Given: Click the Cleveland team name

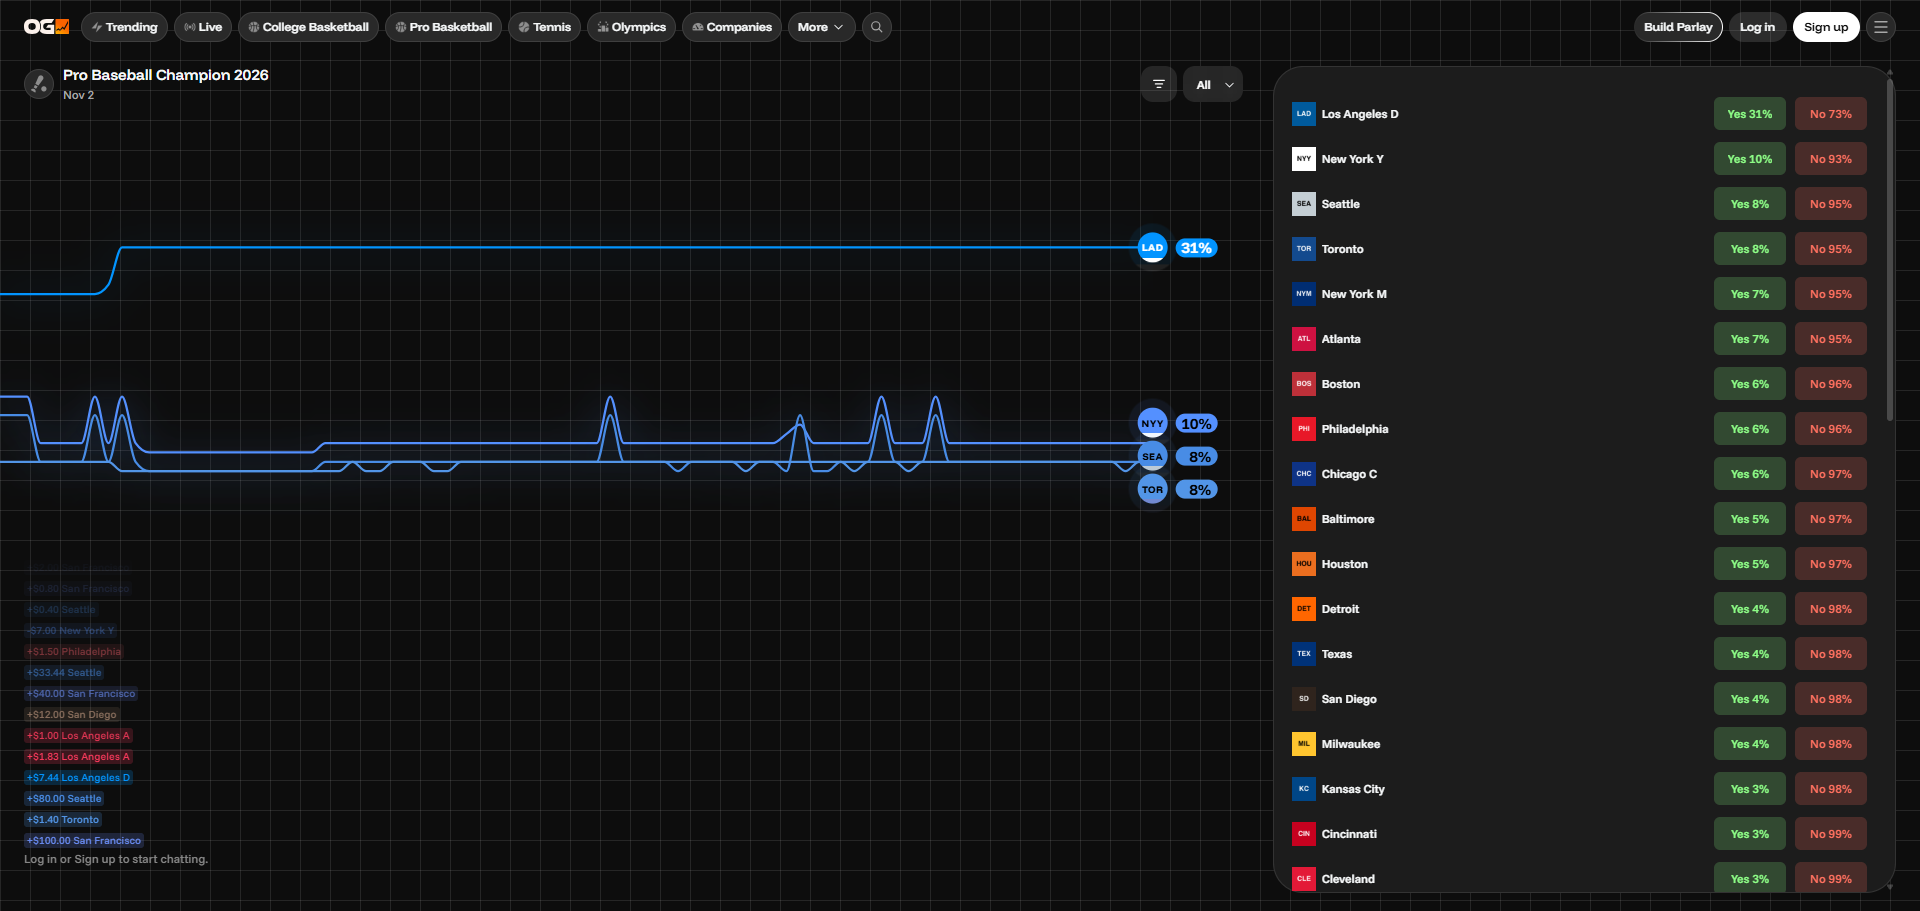Looking at the screenshot, I should 1348,879.
